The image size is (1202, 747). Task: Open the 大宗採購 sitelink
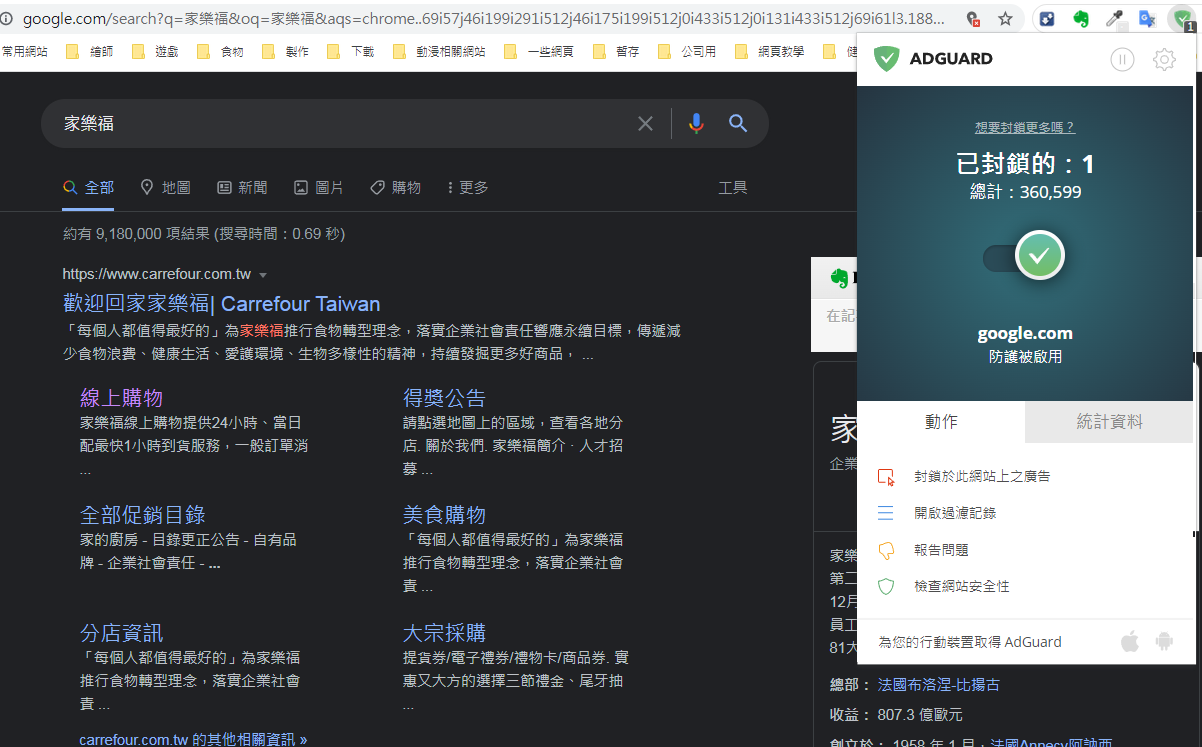(444, 633)
